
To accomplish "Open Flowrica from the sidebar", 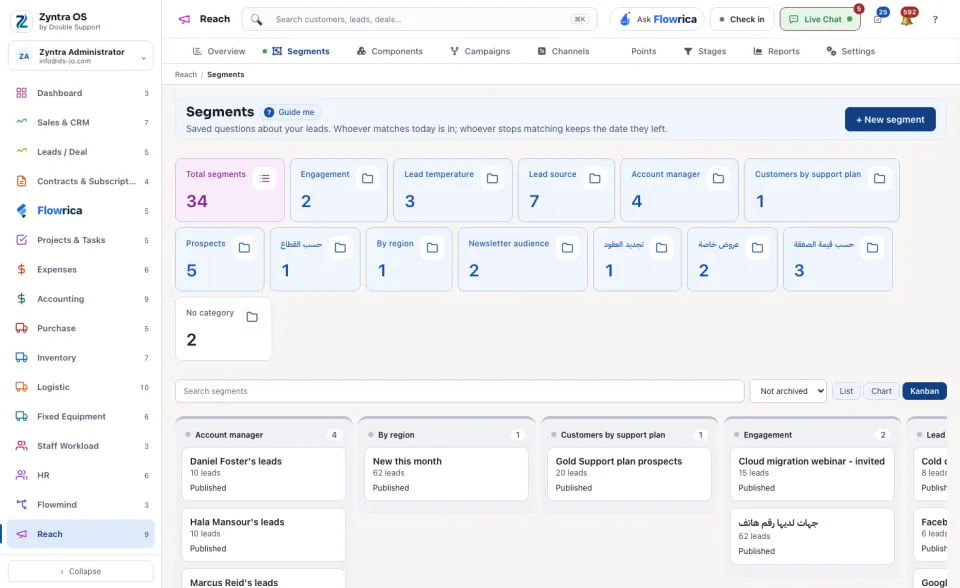I will tap(80, 211).
